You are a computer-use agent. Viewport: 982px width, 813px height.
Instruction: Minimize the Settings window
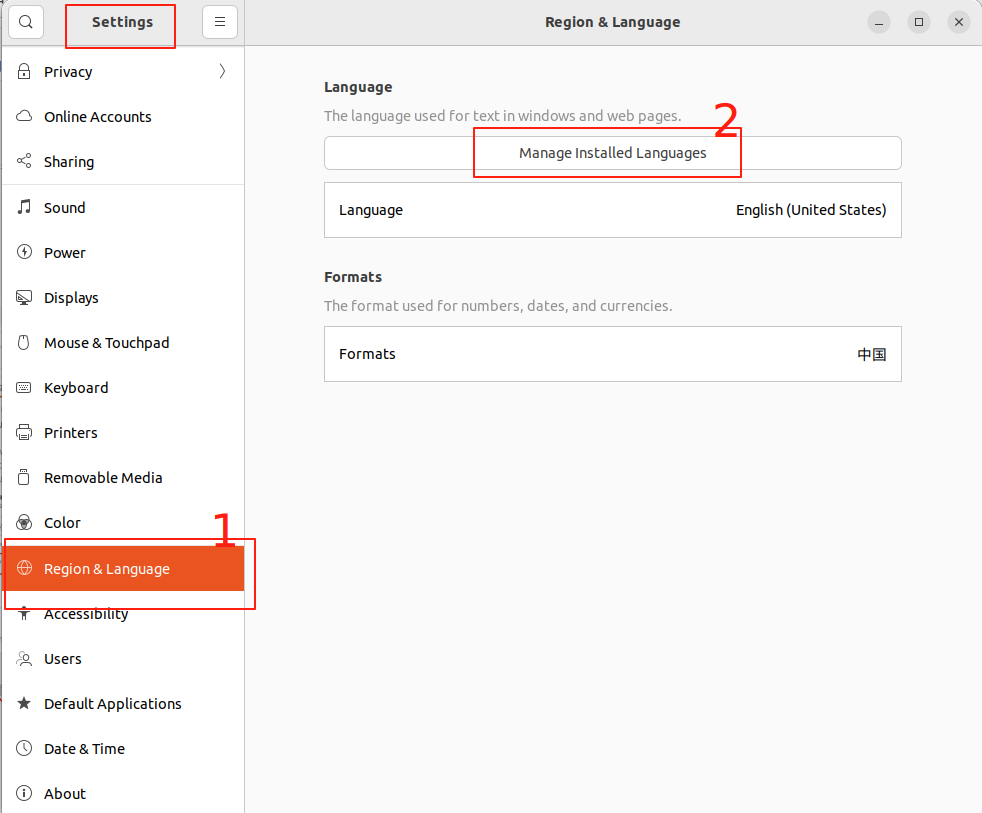[879, 22]
